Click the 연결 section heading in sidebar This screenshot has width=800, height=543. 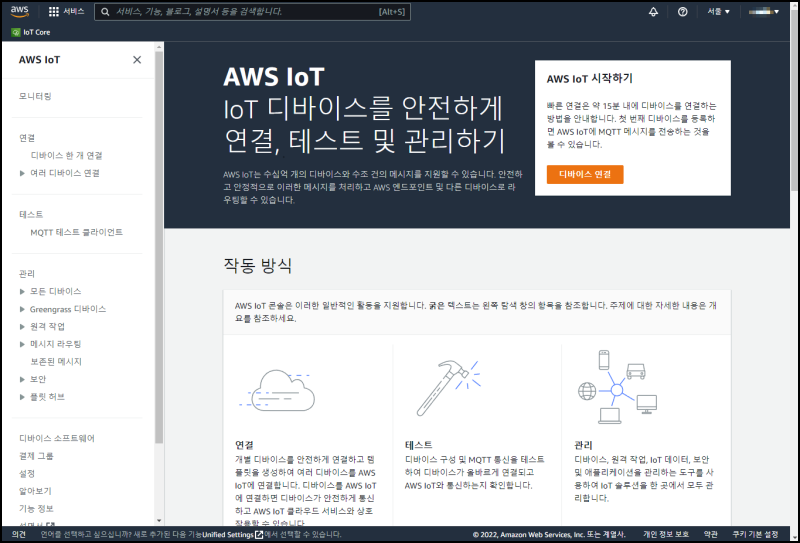tap(27, 138)
